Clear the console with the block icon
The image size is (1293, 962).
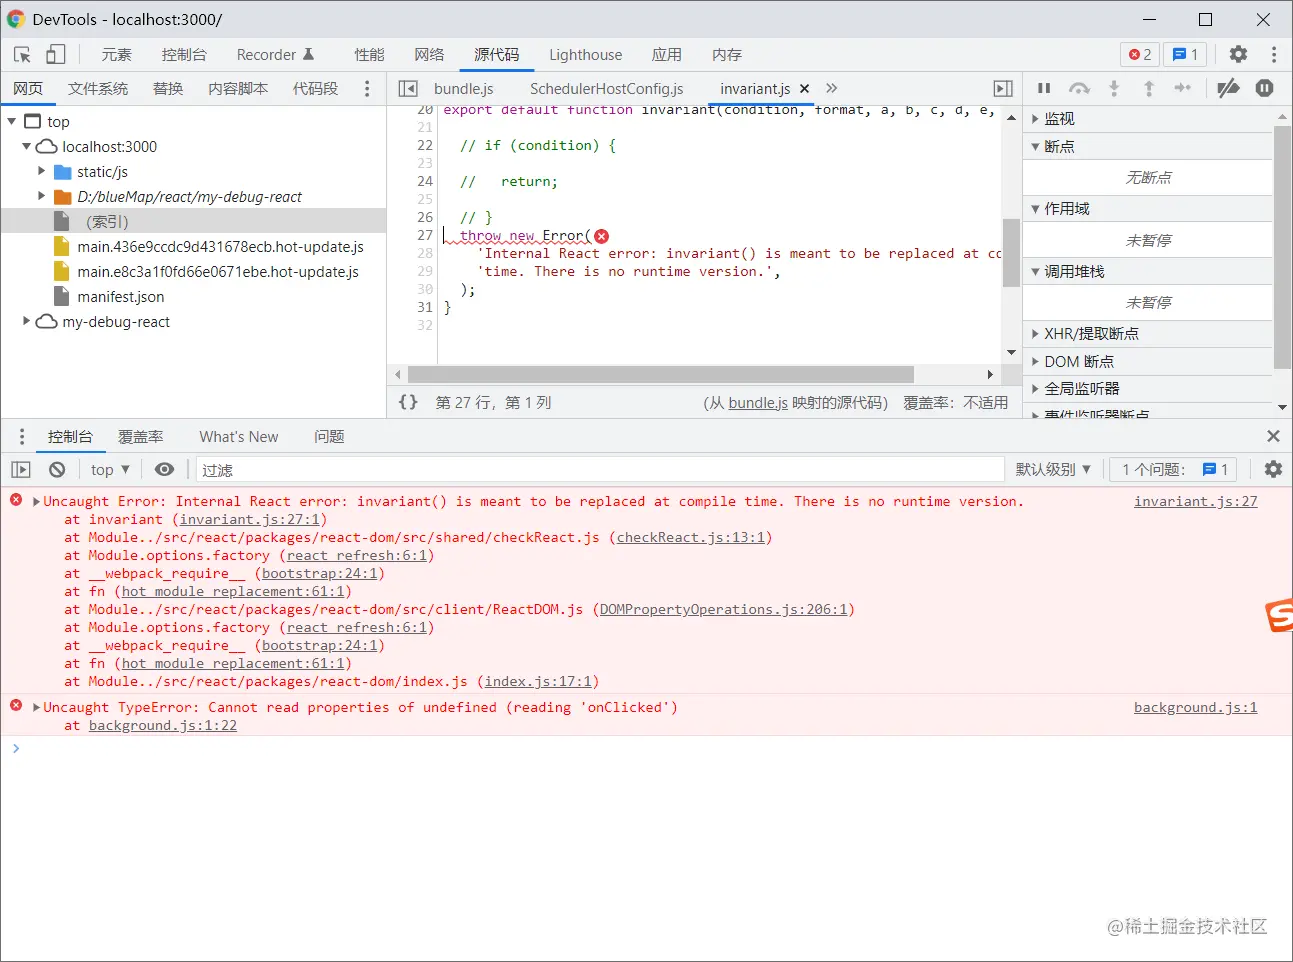pos(57,469)
